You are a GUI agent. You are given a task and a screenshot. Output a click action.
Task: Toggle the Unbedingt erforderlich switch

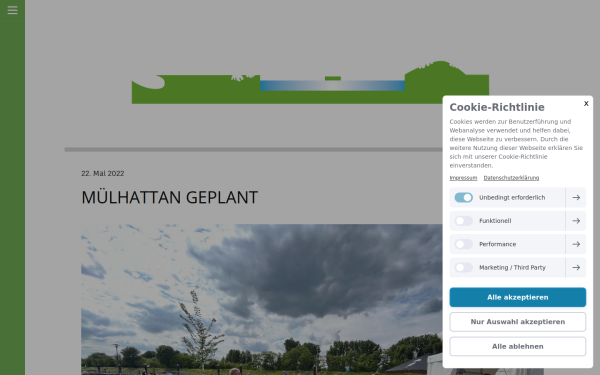coord(463,197)
